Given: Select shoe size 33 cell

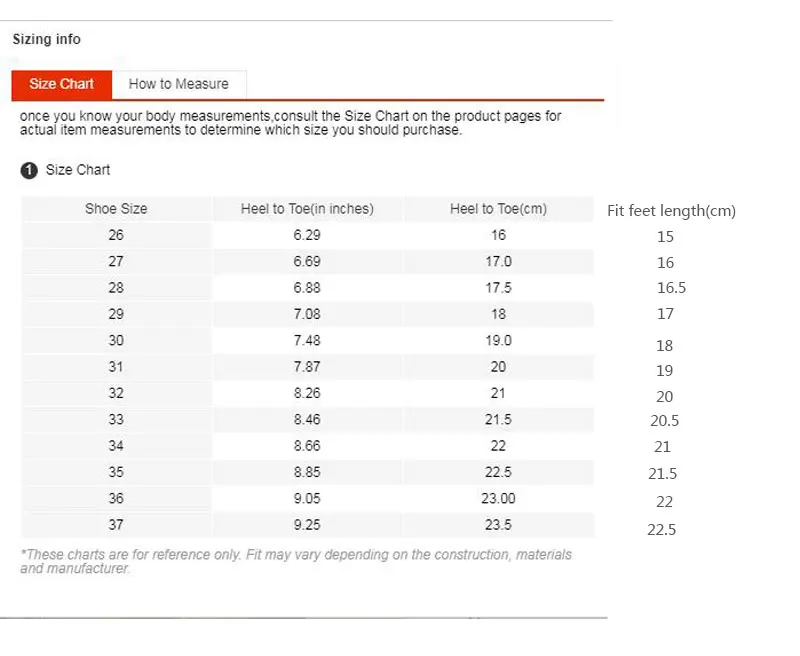Looking at the screenshot, I should point(116,419).
